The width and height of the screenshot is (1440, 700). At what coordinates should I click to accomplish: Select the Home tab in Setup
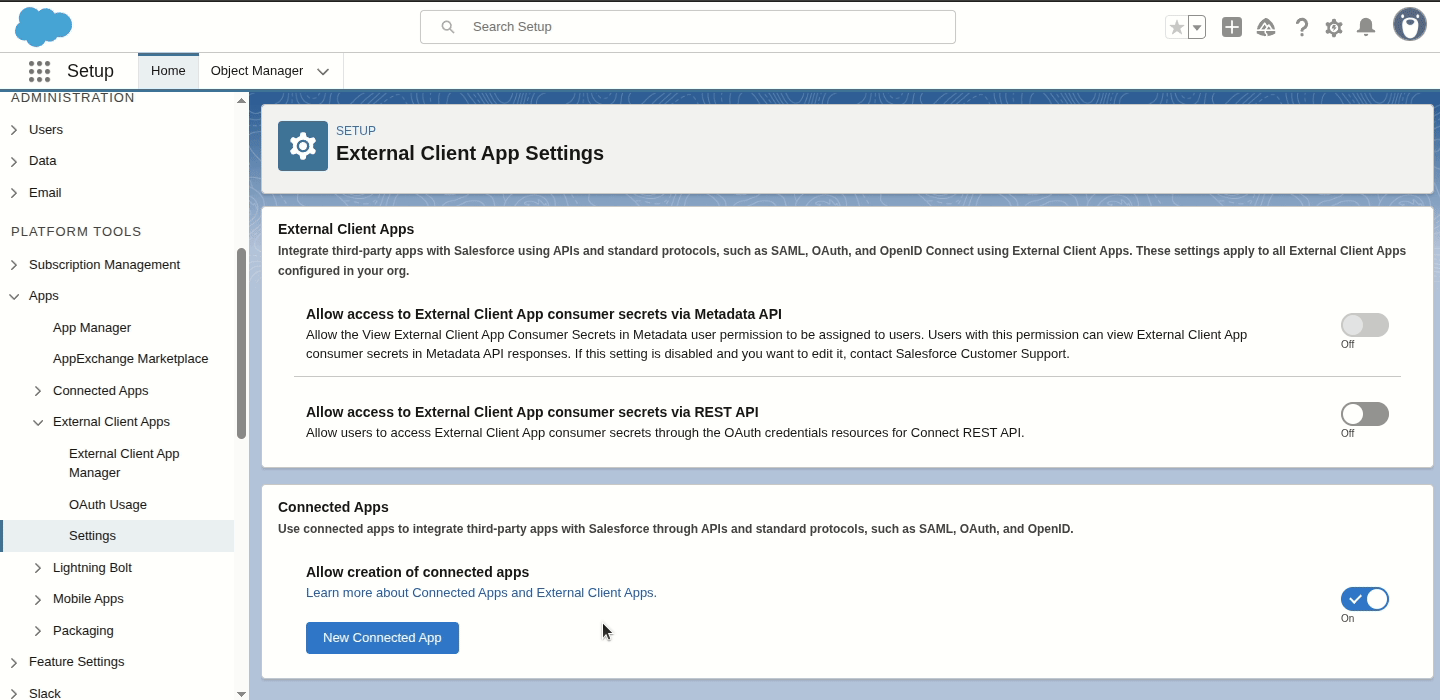(x=167, y=70)
